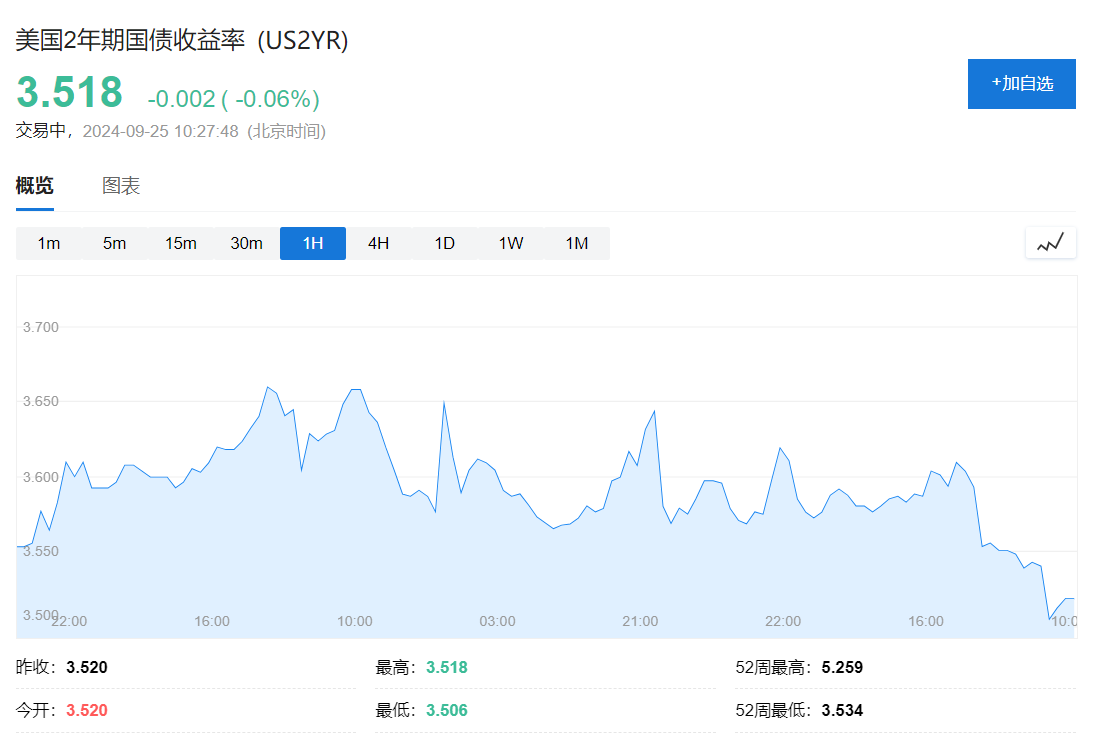Click the 21:00 x-axis time label

click(x=640, y=621)
